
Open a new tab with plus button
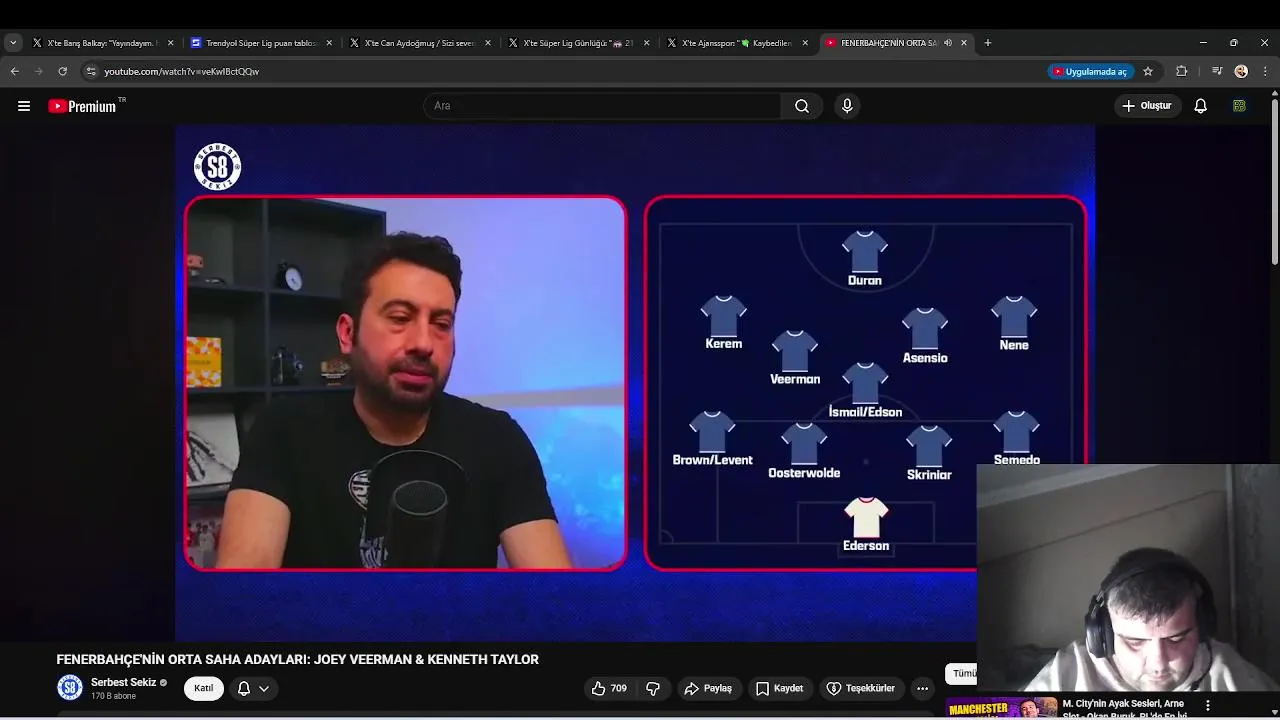pos(988,43)
